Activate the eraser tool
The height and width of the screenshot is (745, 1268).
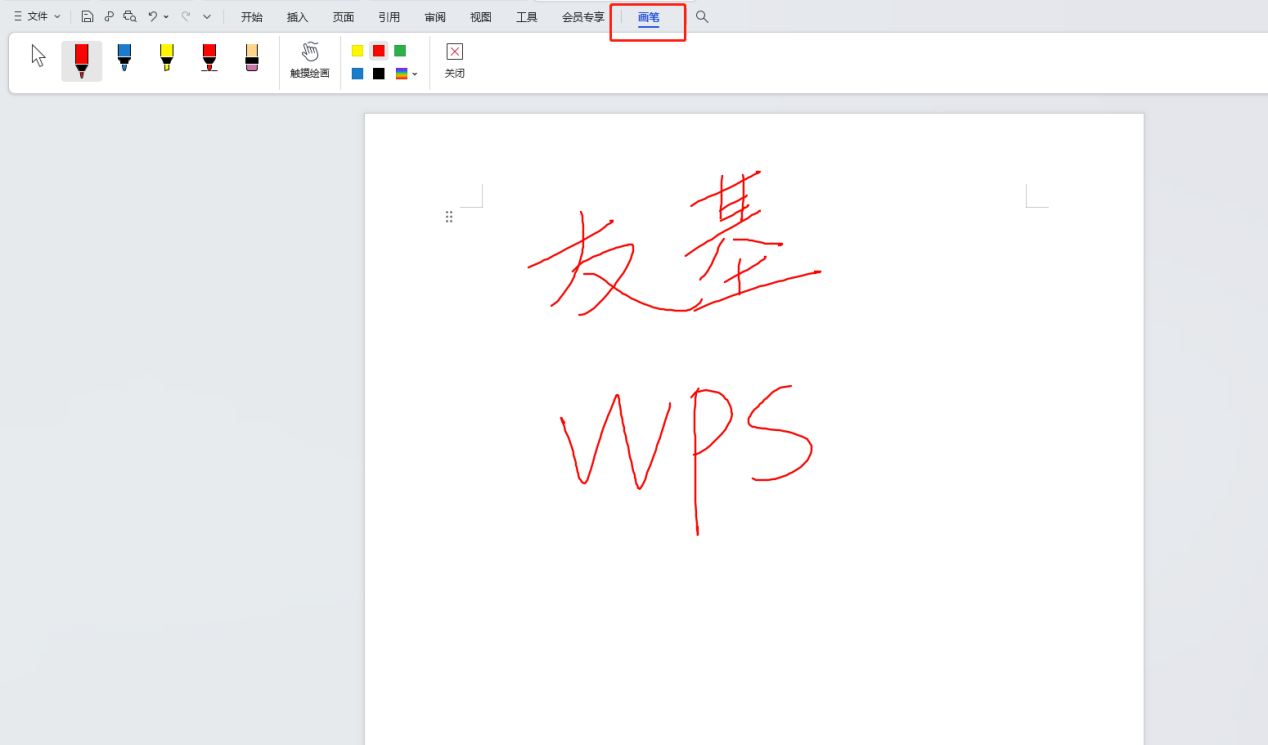click(x=252, y=57)
